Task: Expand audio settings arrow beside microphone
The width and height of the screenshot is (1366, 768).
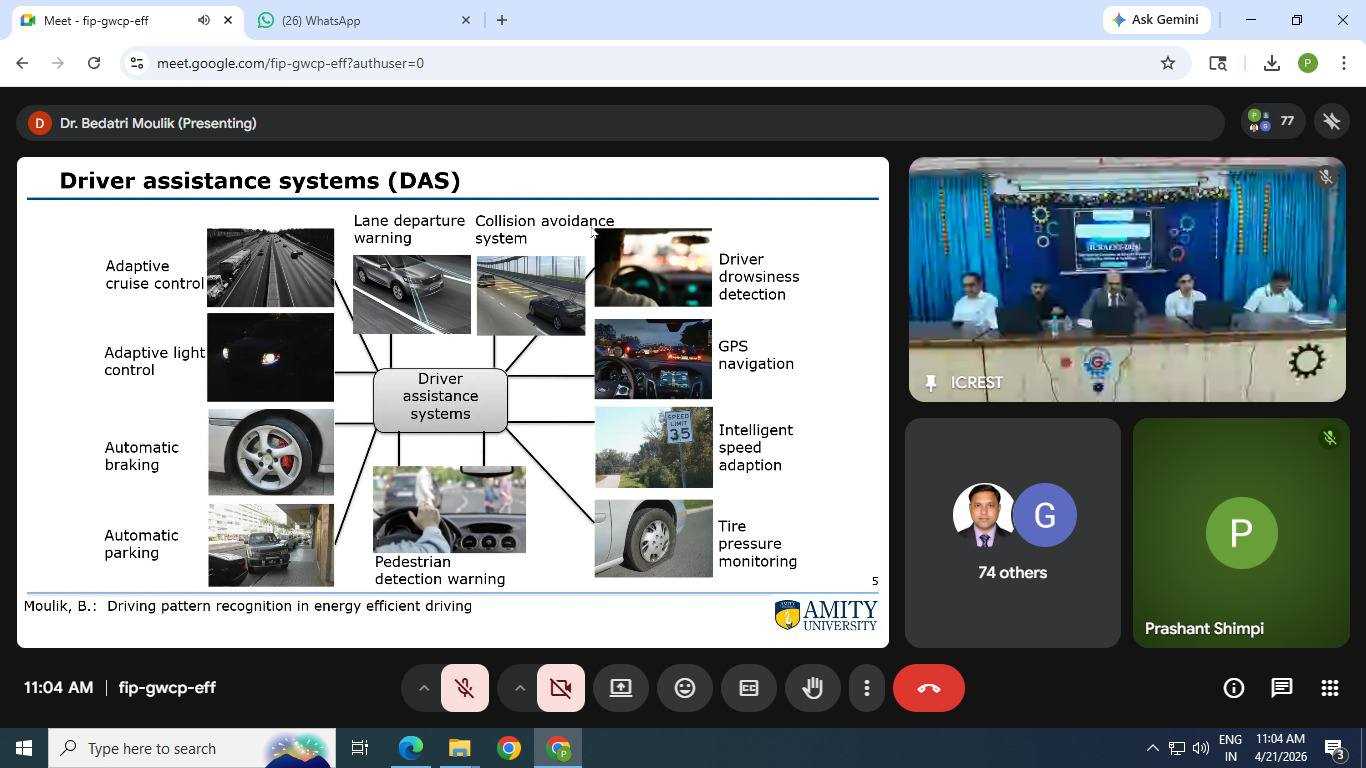Action: tap(423, 688)
